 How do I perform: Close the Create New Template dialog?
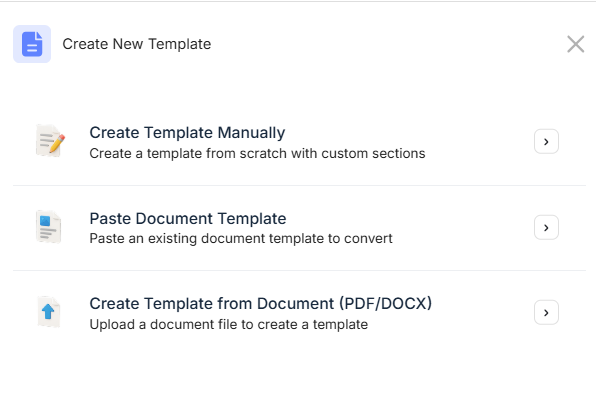tap(575, 44)
